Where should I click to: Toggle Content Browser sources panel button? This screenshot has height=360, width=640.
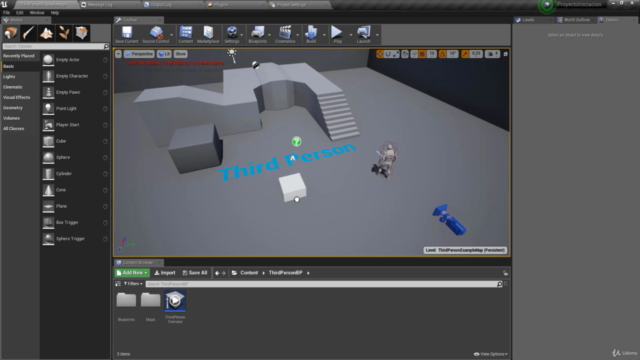pyautogui.click(x=118, y=284)
